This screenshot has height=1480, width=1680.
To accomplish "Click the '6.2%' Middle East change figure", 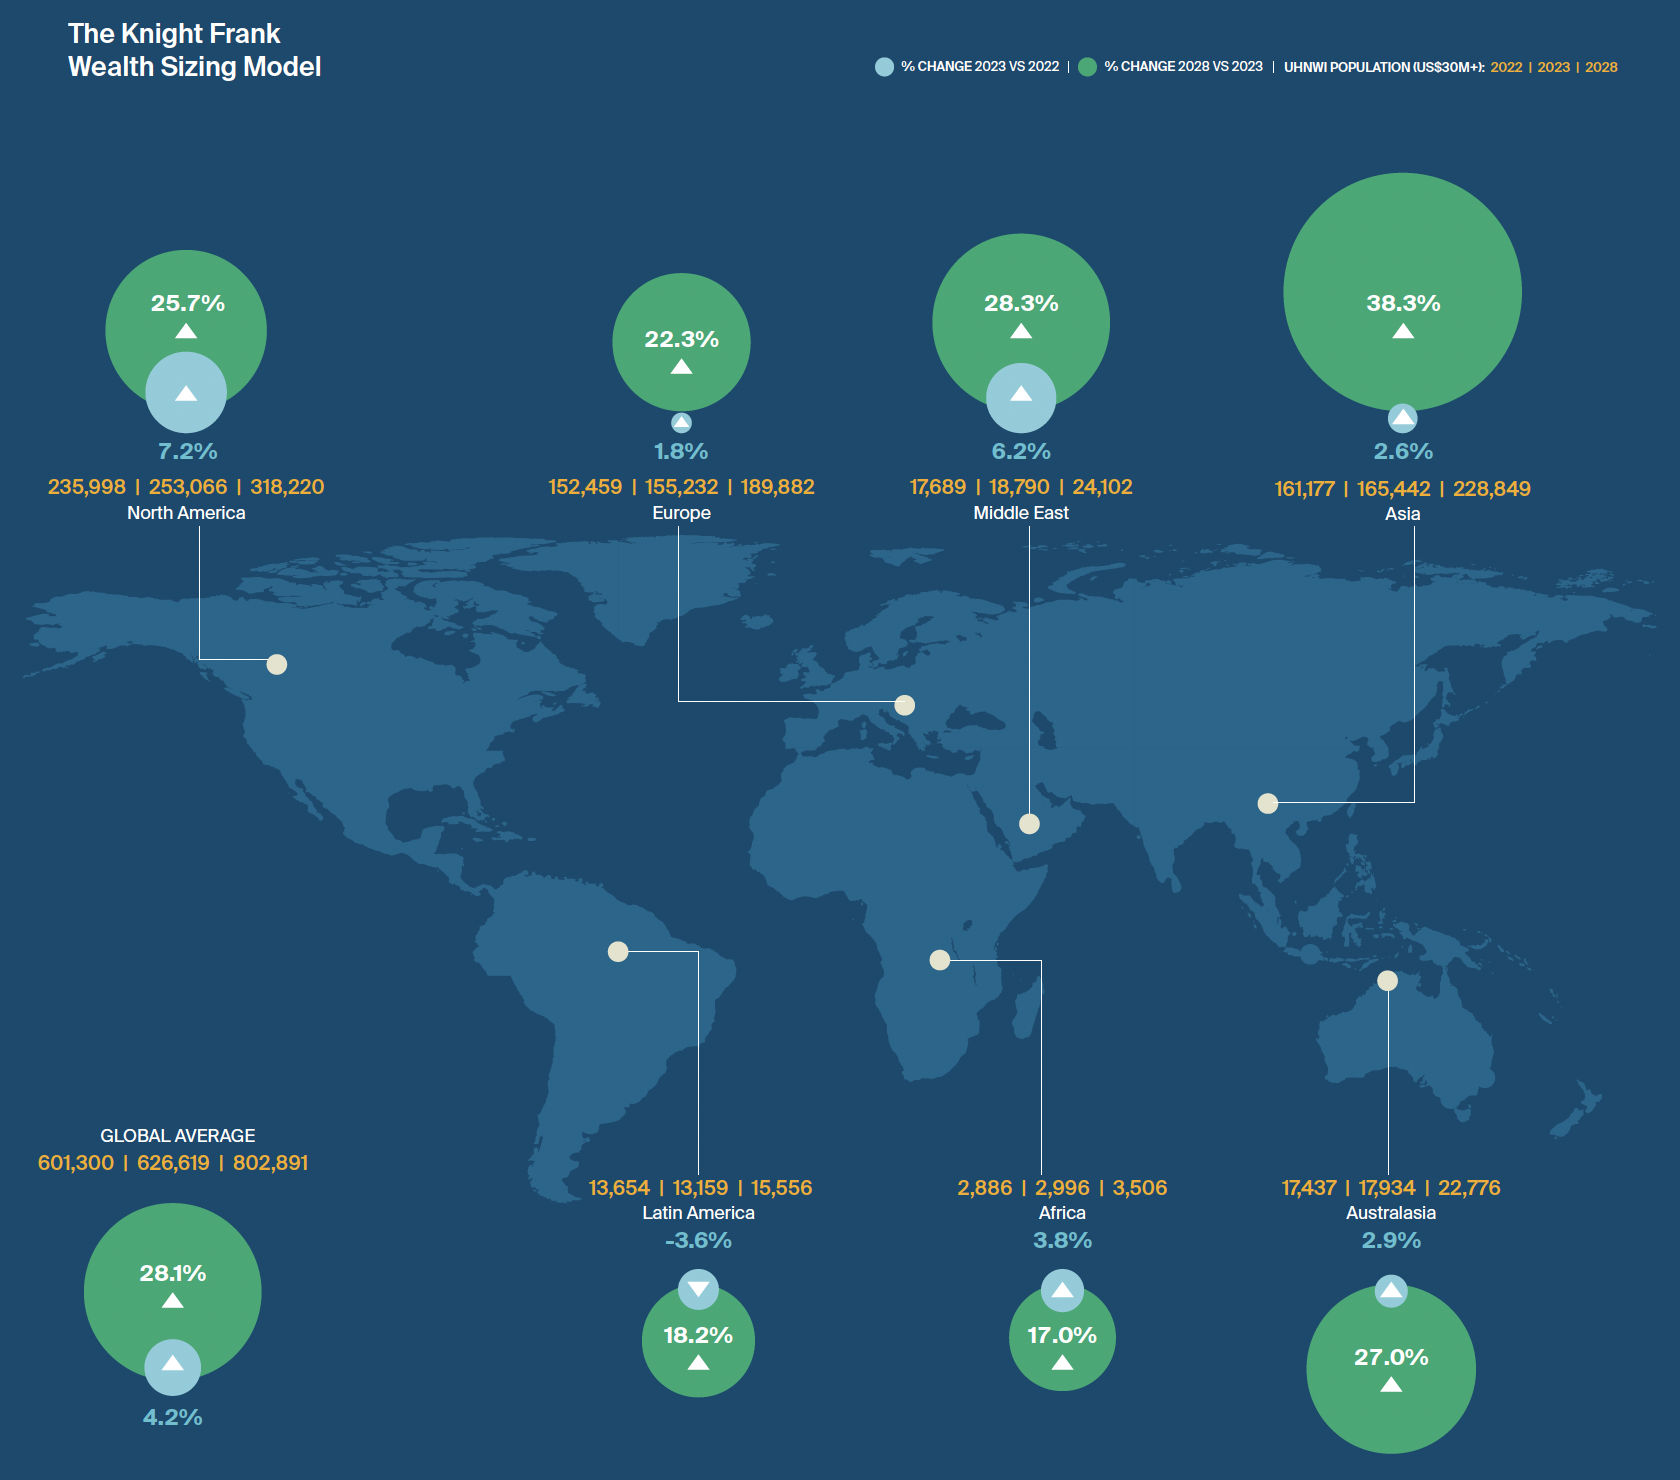I will (x=1021, y=451).
